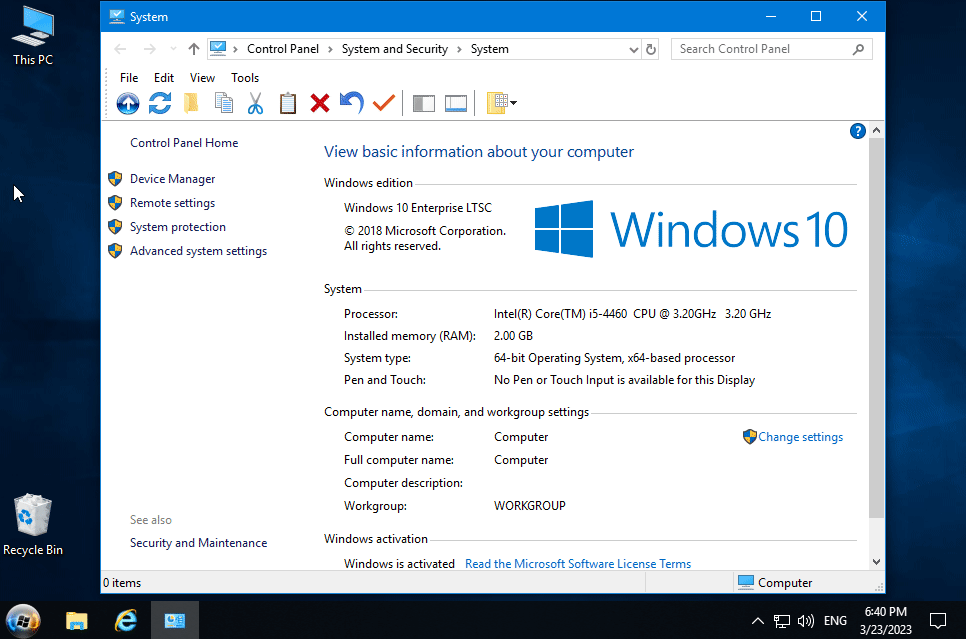Click the '2.00 GB' installed memory value
This screenshot has height=639, width=966.
513,336
